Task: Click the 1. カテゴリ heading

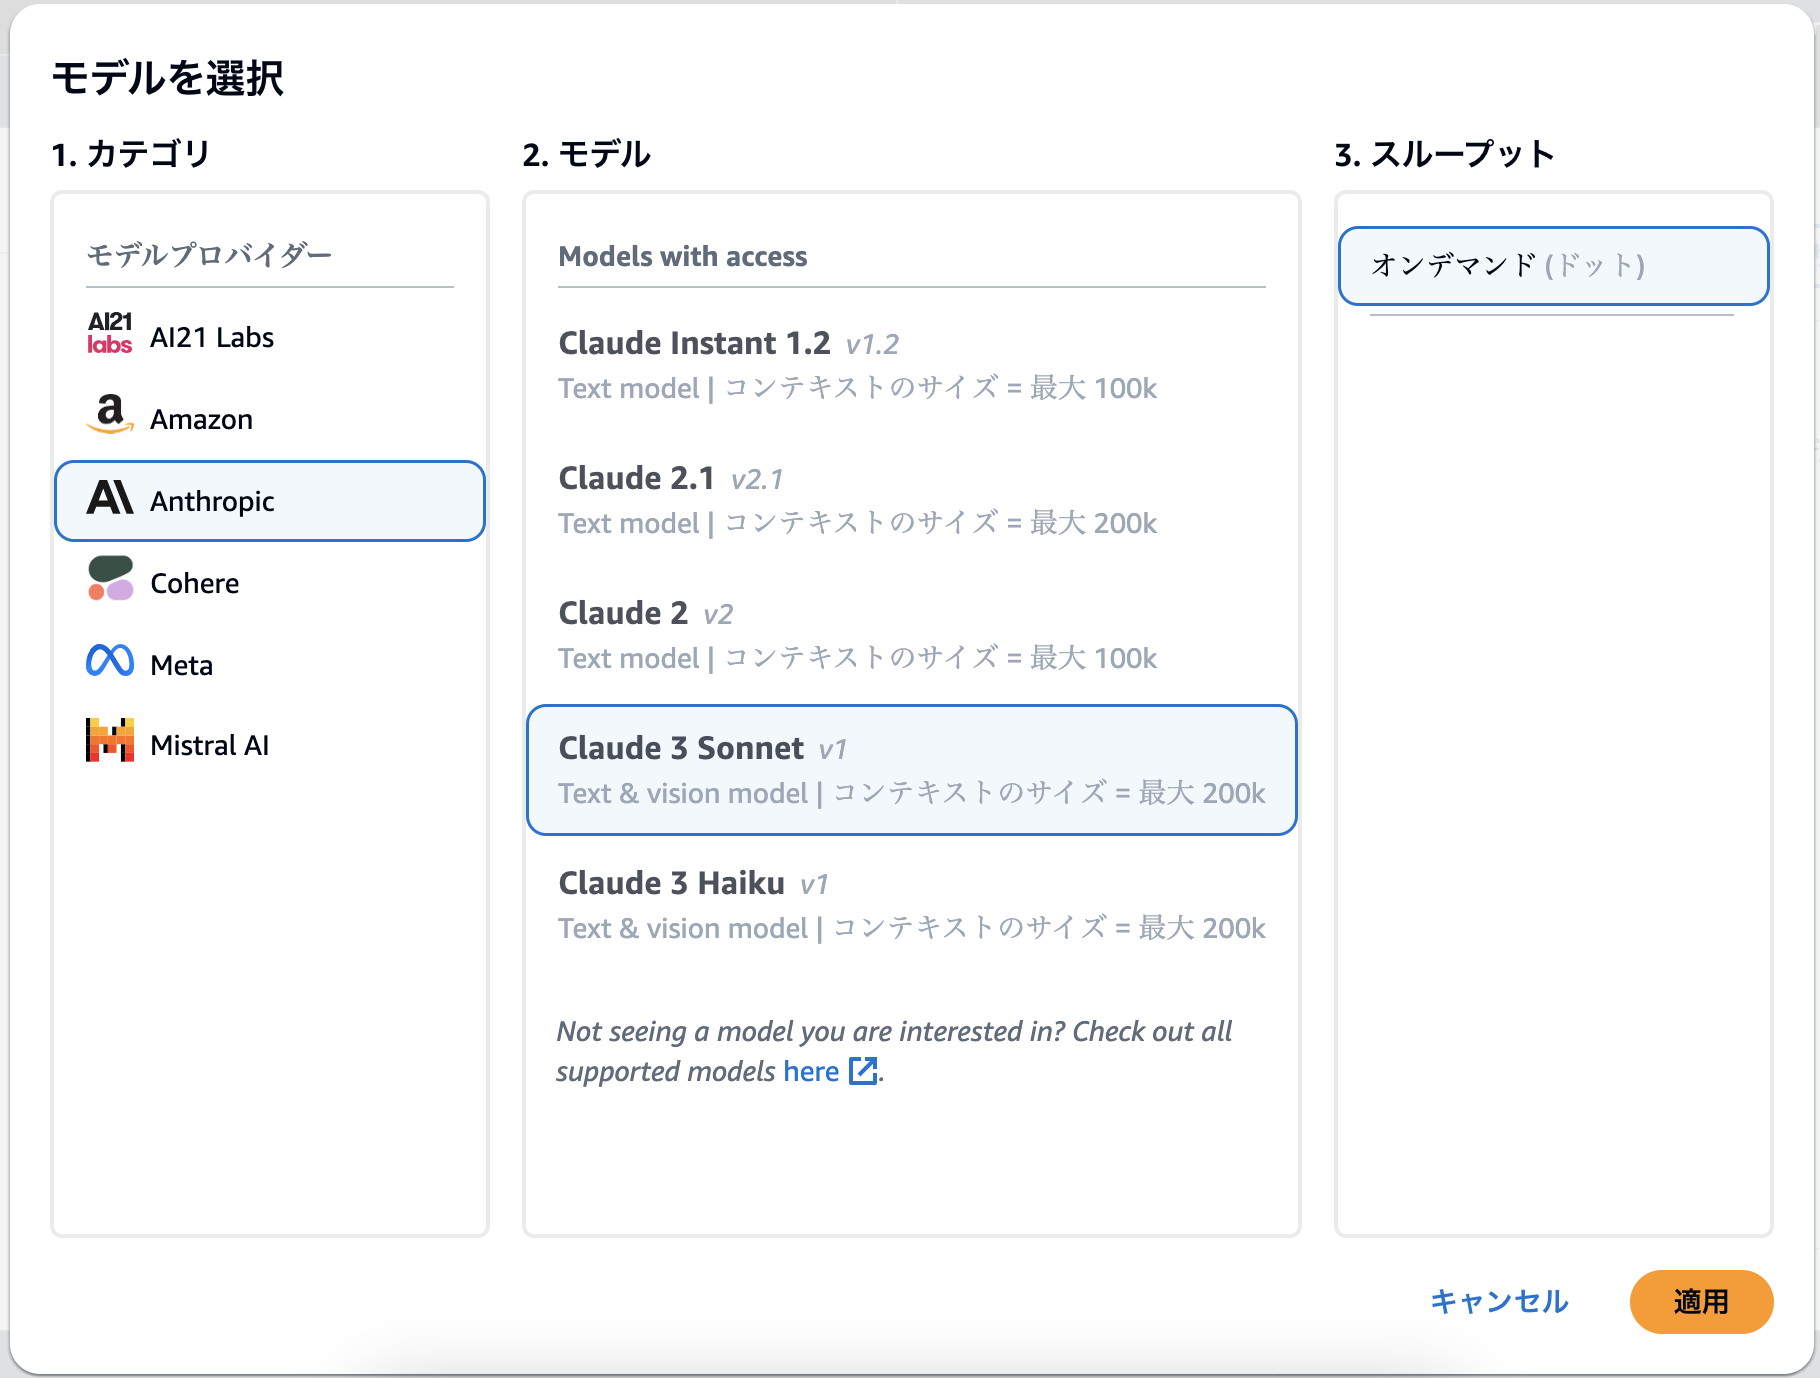Action: [x=131, y=154]
